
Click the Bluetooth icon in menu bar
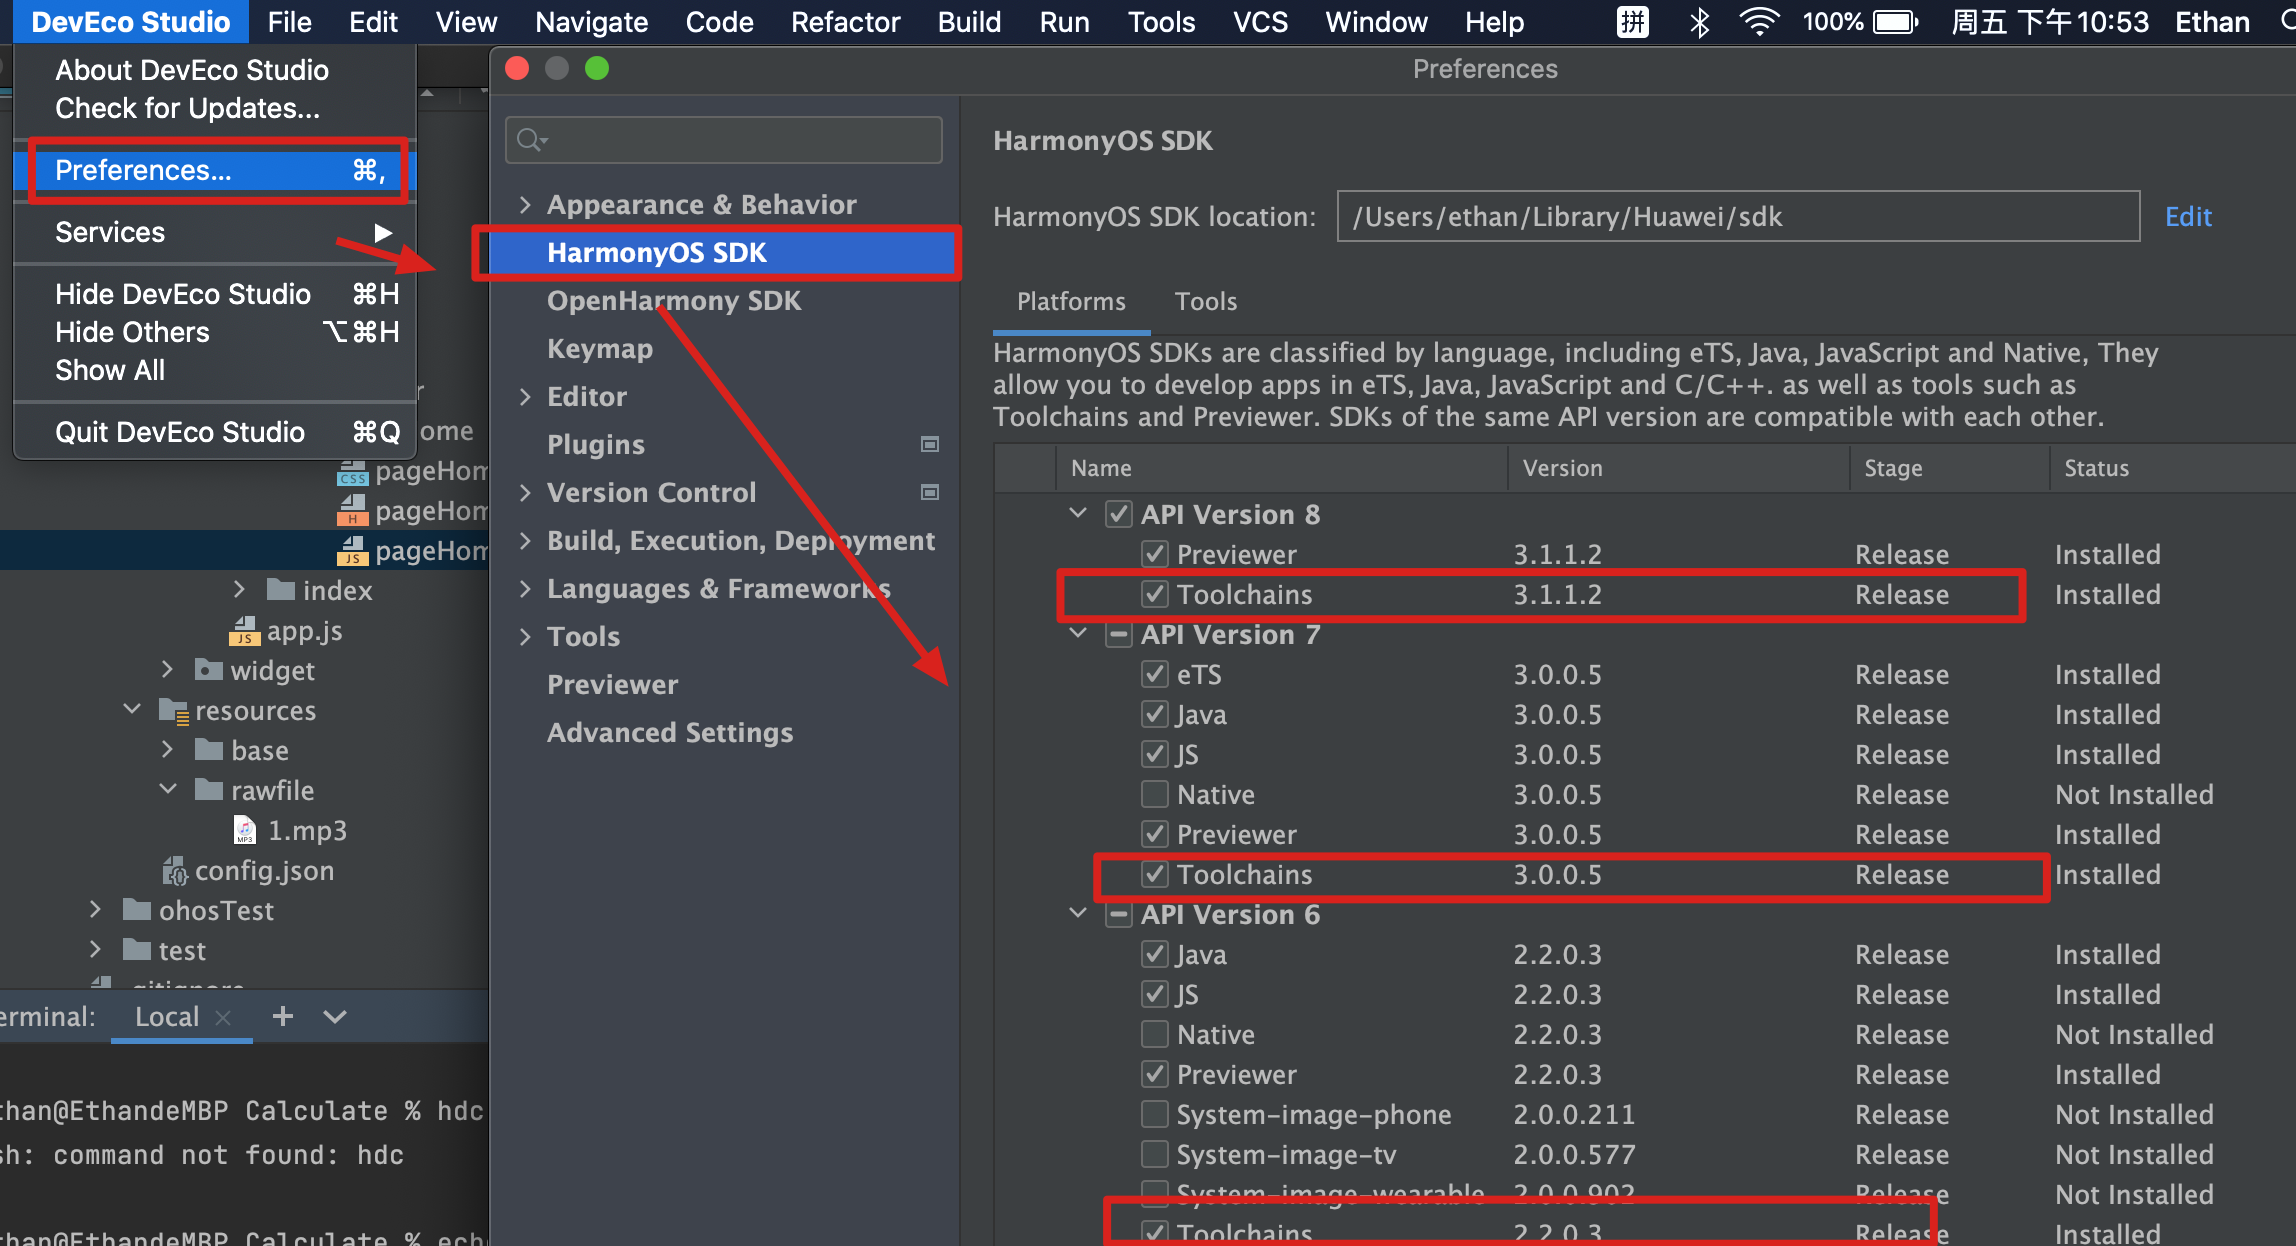pos(1698,22)
